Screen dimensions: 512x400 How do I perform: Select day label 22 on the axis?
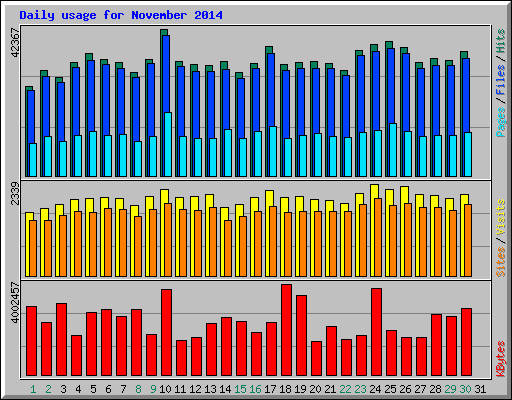click(345, 389)
